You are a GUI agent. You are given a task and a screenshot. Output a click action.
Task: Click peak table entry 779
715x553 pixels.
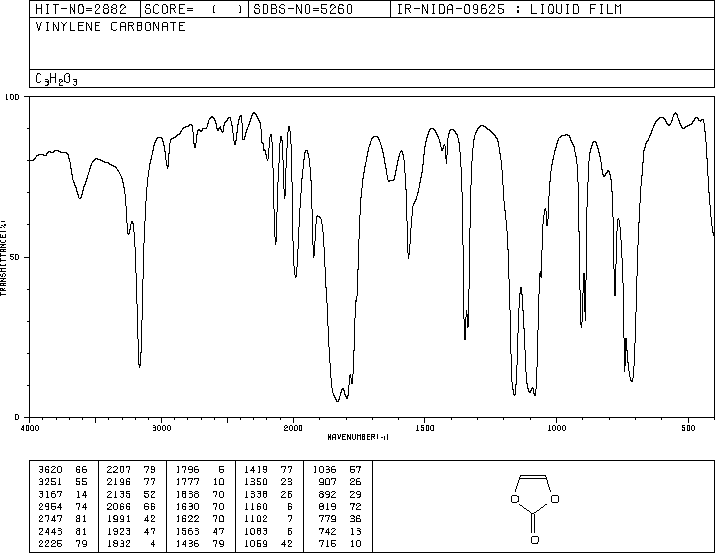327,519
